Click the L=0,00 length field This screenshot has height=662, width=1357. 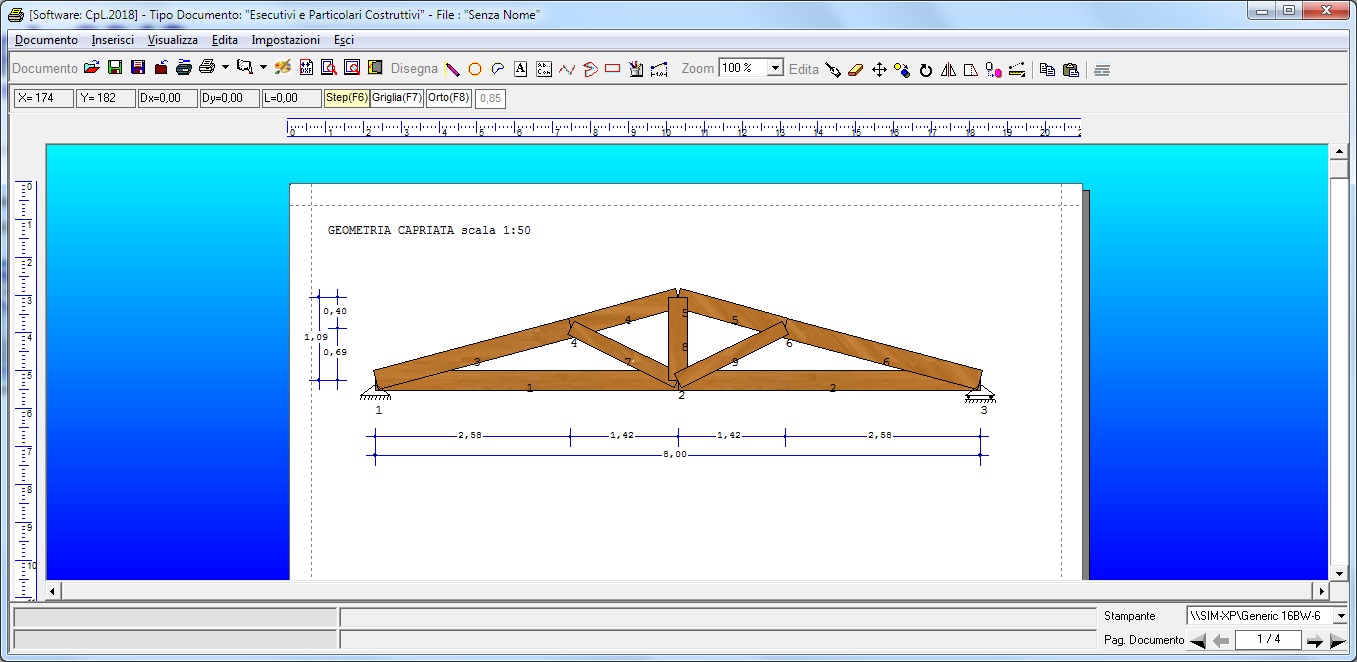pyautogui.click(x=291, y=98)
